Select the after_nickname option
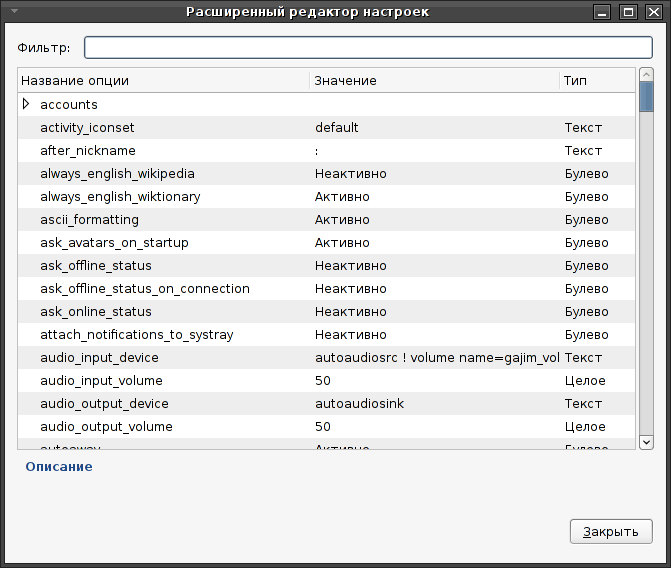 click(x=88, y=151)
